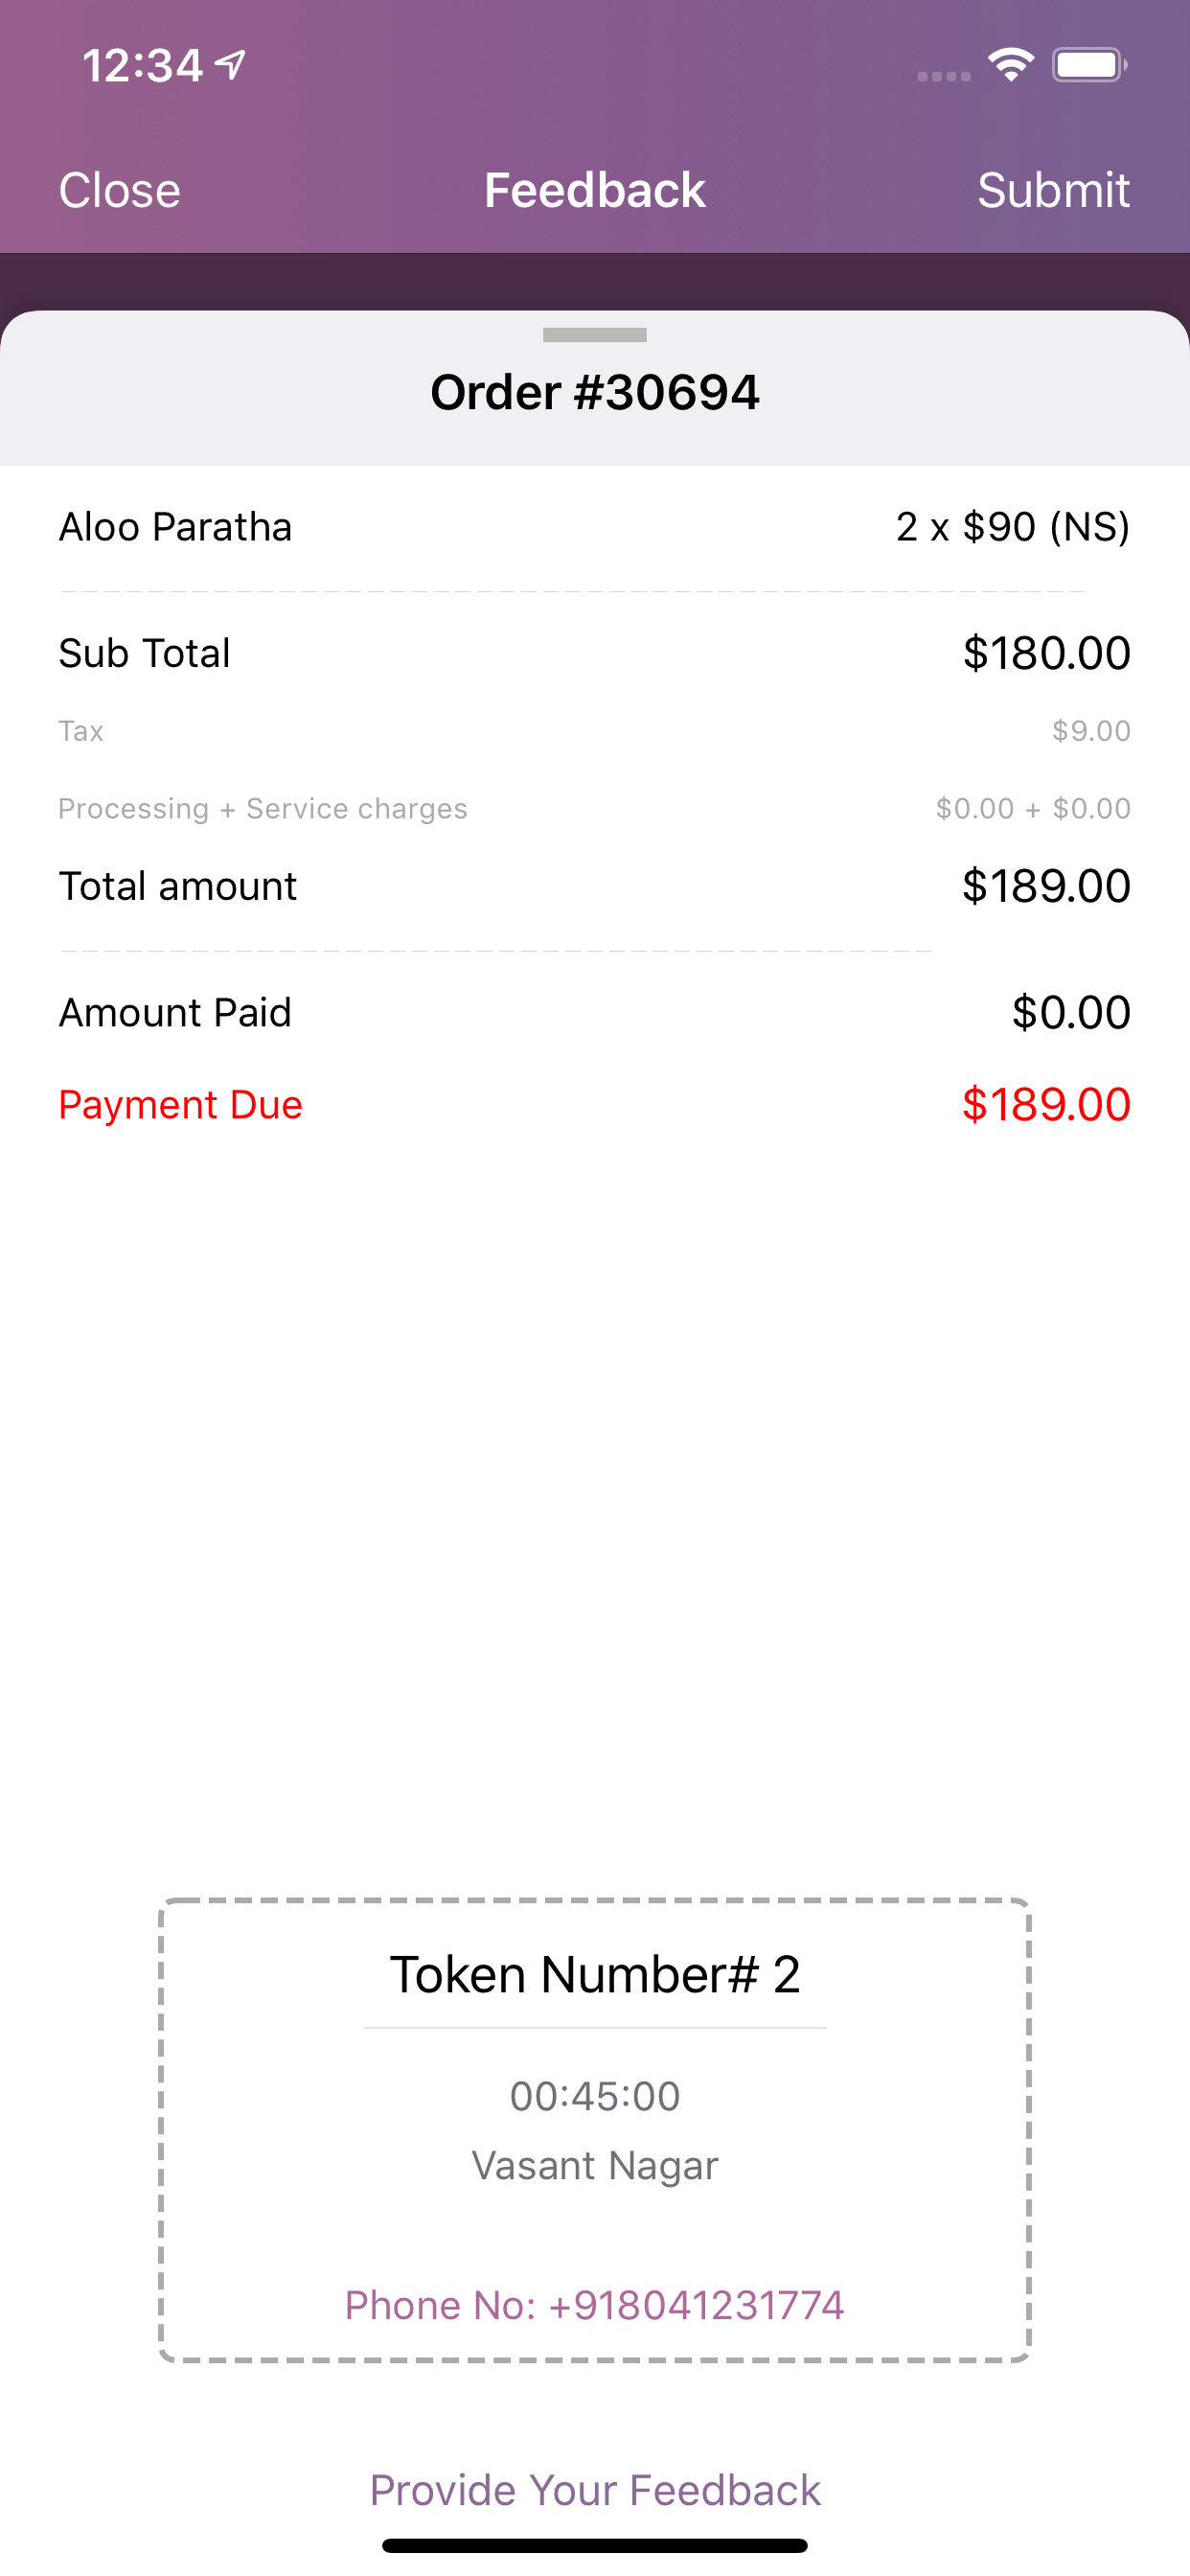Tap the Feedback title
The width and height of the screenshot is (1190, 2576).
pos(595,190)
